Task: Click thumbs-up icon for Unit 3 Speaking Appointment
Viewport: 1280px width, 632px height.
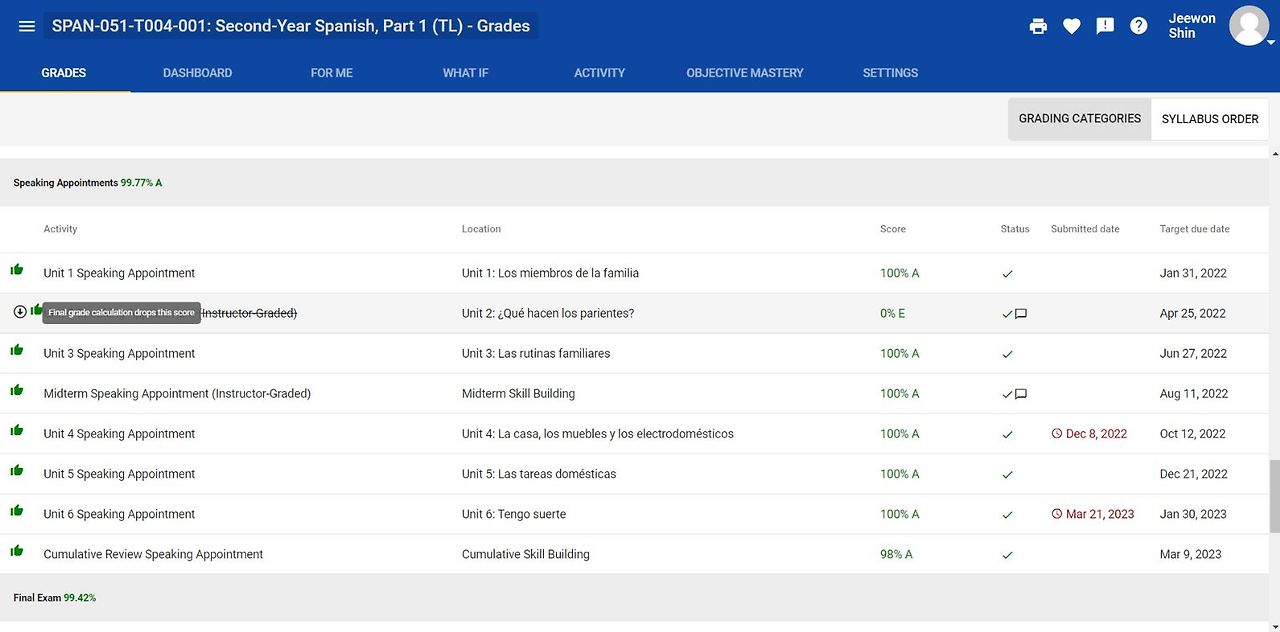Action: tap(17, 350)
